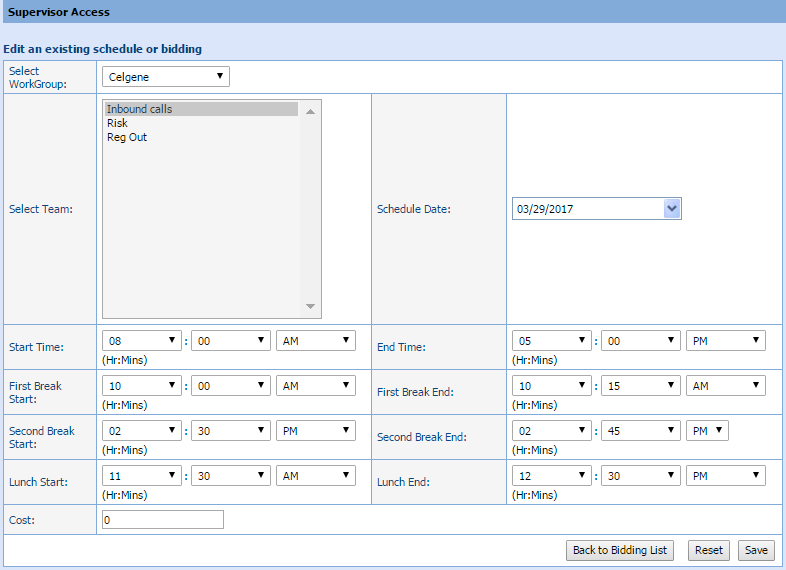Open the Select WorkGroup dropdown
Screen dimensions: 786x570
pos(165,77)
